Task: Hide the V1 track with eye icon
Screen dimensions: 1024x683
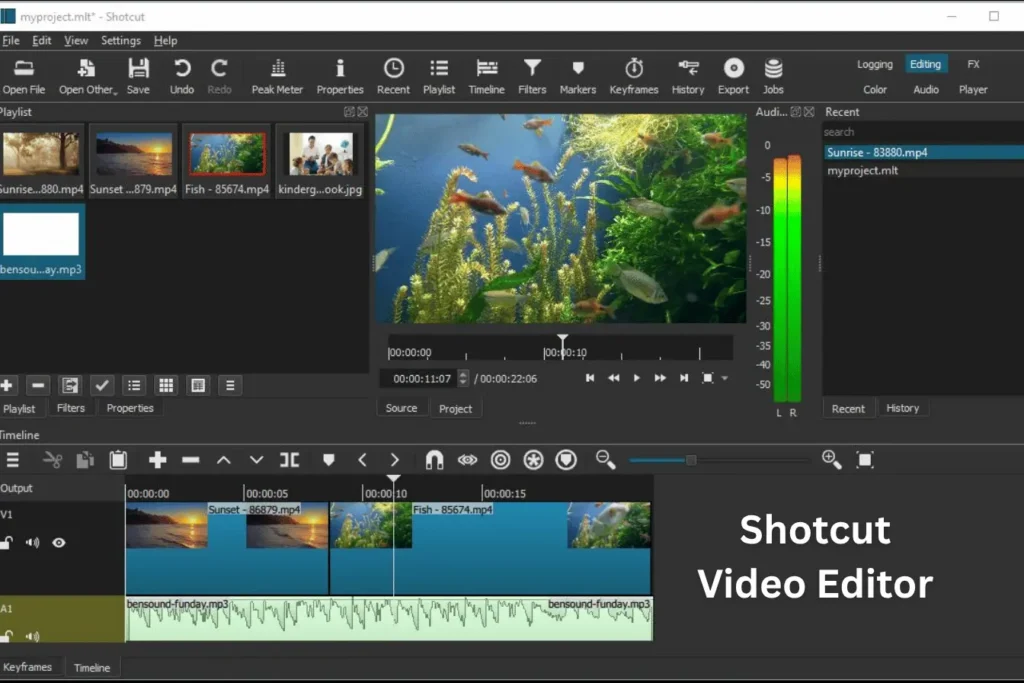Action: pyautogui.click(x=59, y=543)
